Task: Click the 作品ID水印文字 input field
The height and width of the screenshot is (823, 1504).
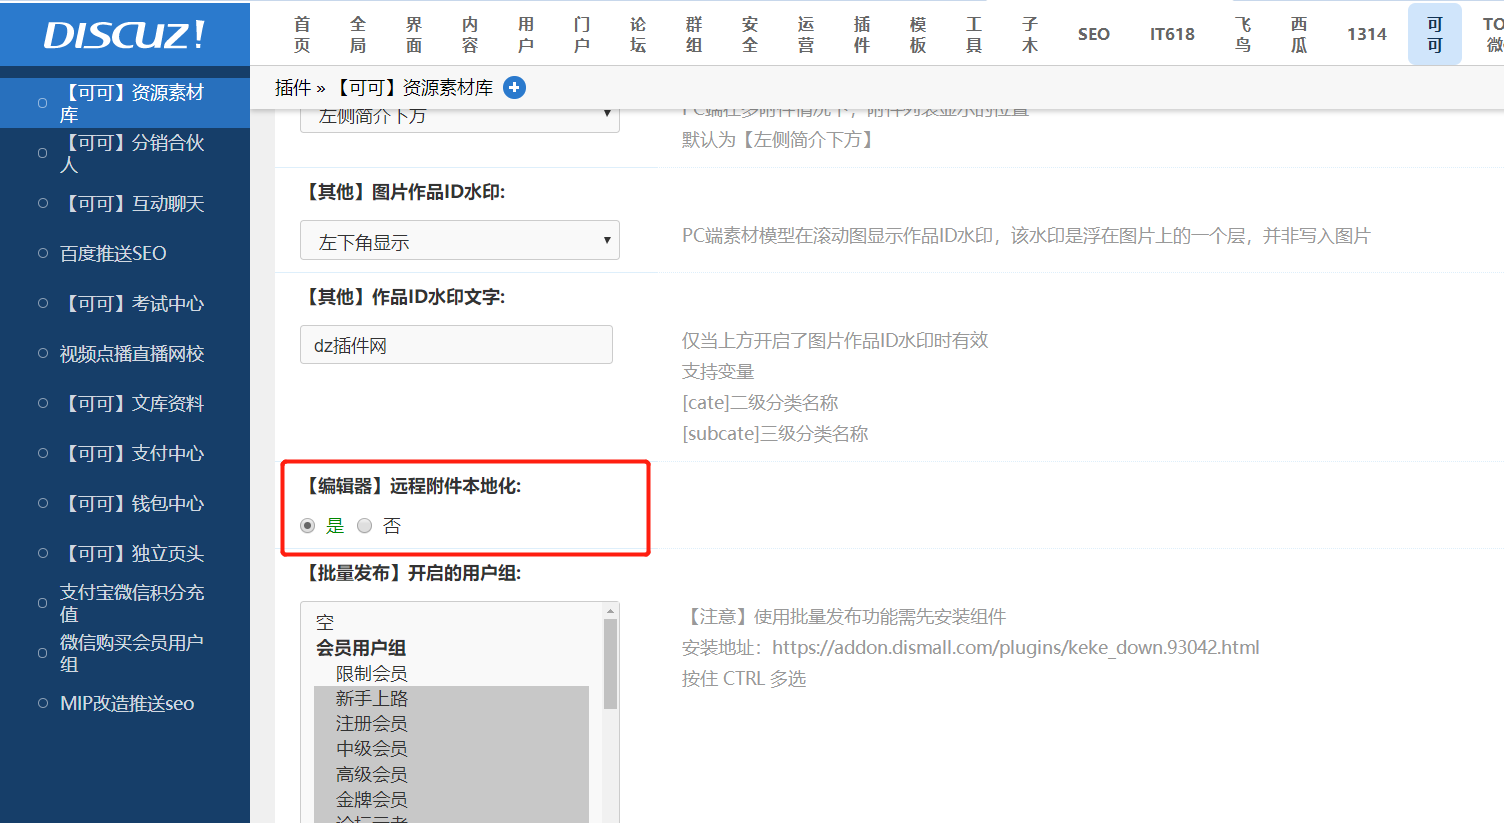Action: [456, 345]
